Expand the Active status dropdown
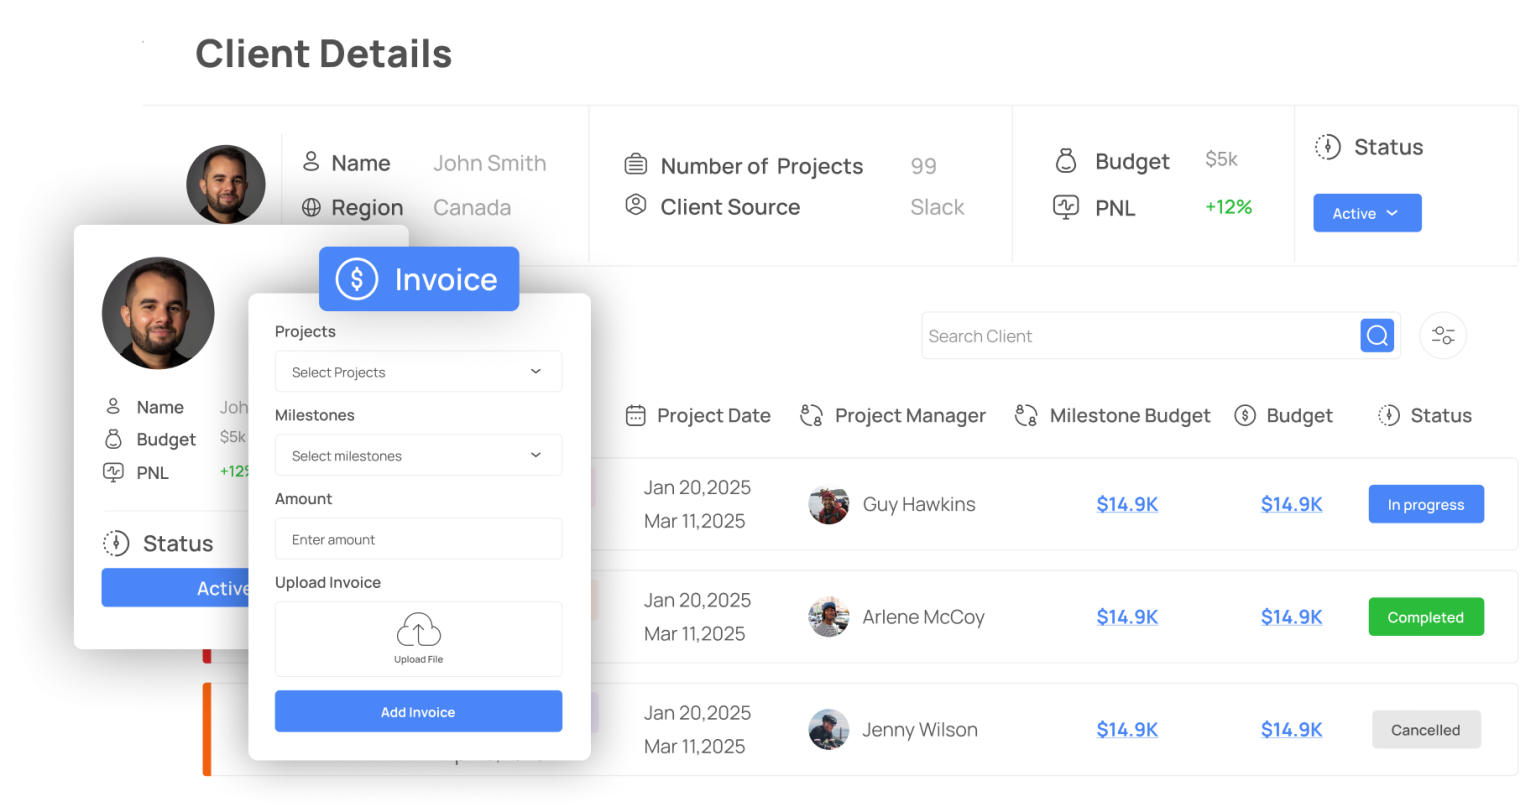Viewport: 1536px width, 812px height. [1366, 213]
